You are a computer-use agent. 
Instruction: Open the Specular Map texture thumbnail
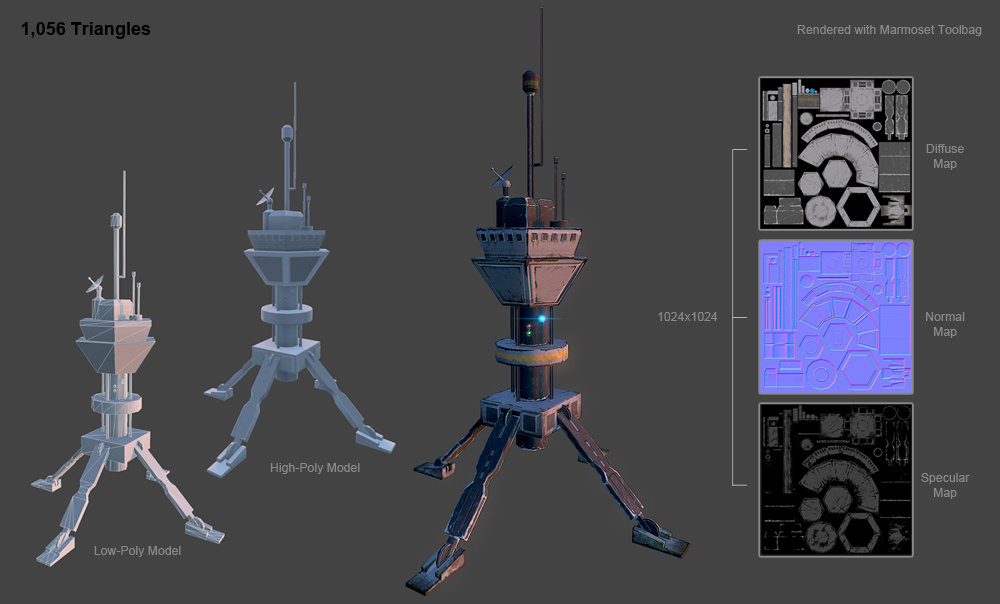tap(835, 479)
